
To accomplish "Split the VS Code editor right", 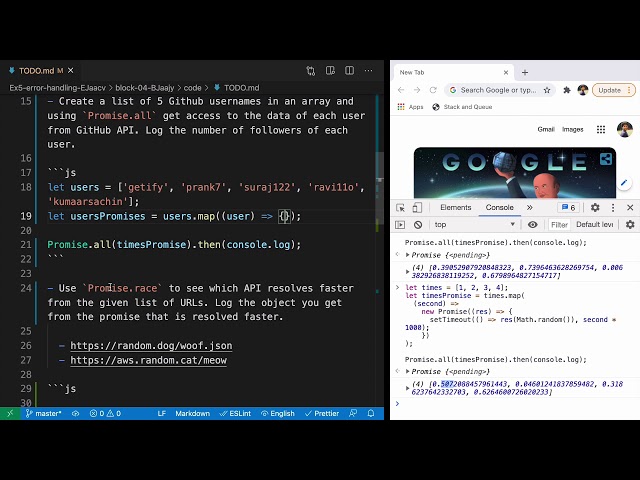I will (349, 71).
